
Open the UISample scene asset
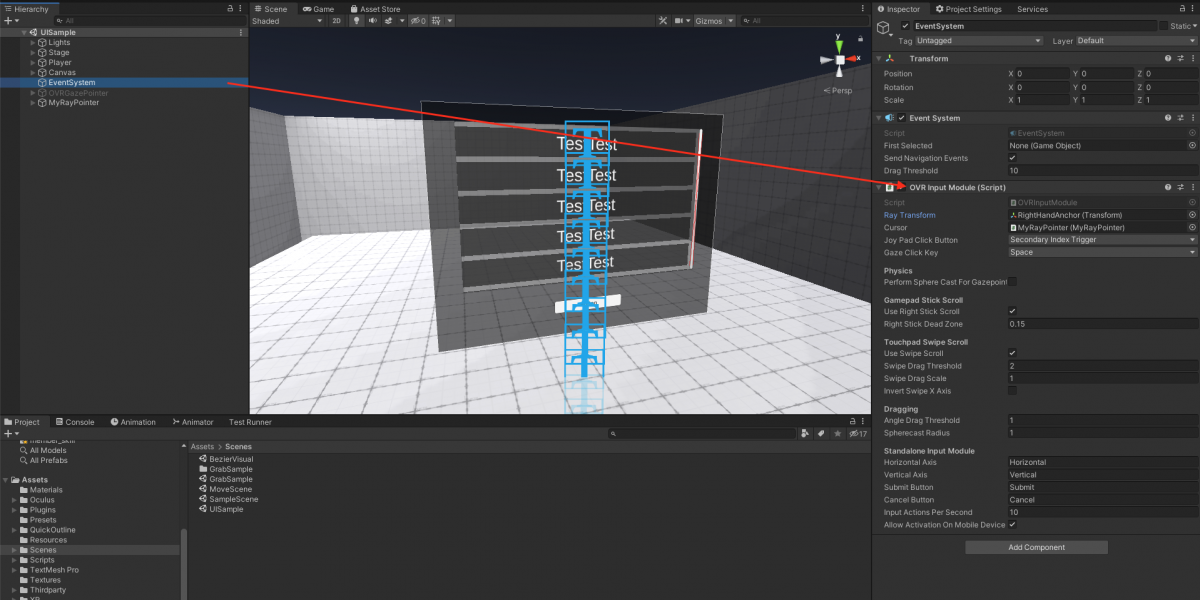[x=226, y=509]
